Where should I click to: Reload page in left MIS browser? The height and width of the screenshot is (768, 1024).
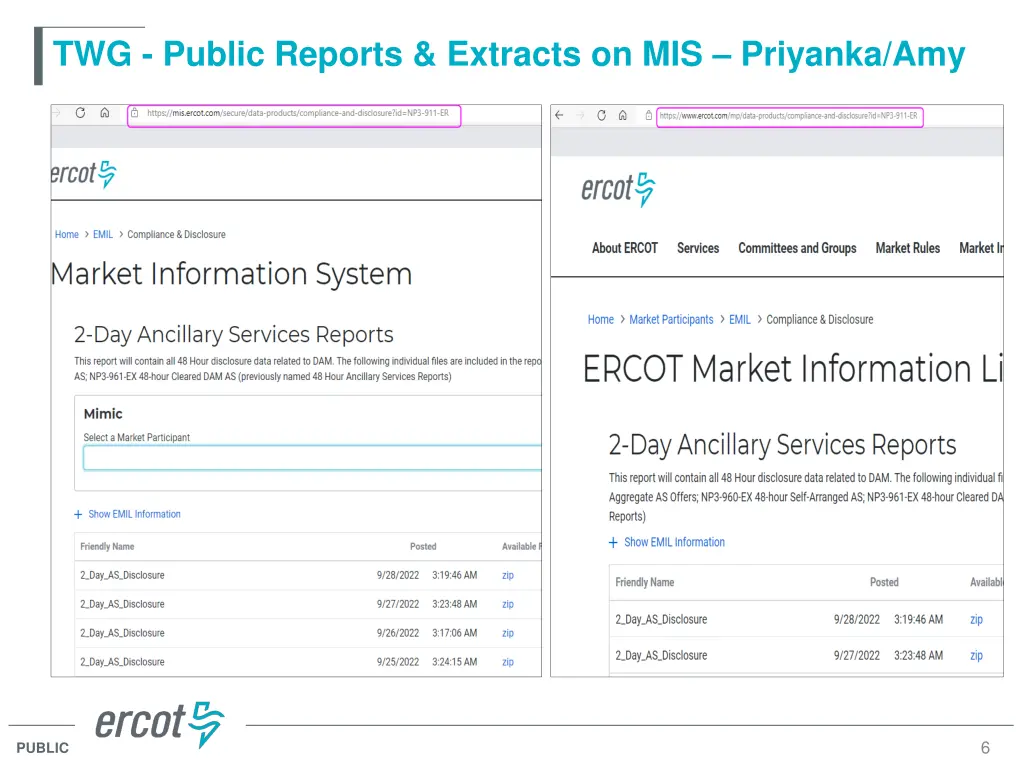click(80, 112)
